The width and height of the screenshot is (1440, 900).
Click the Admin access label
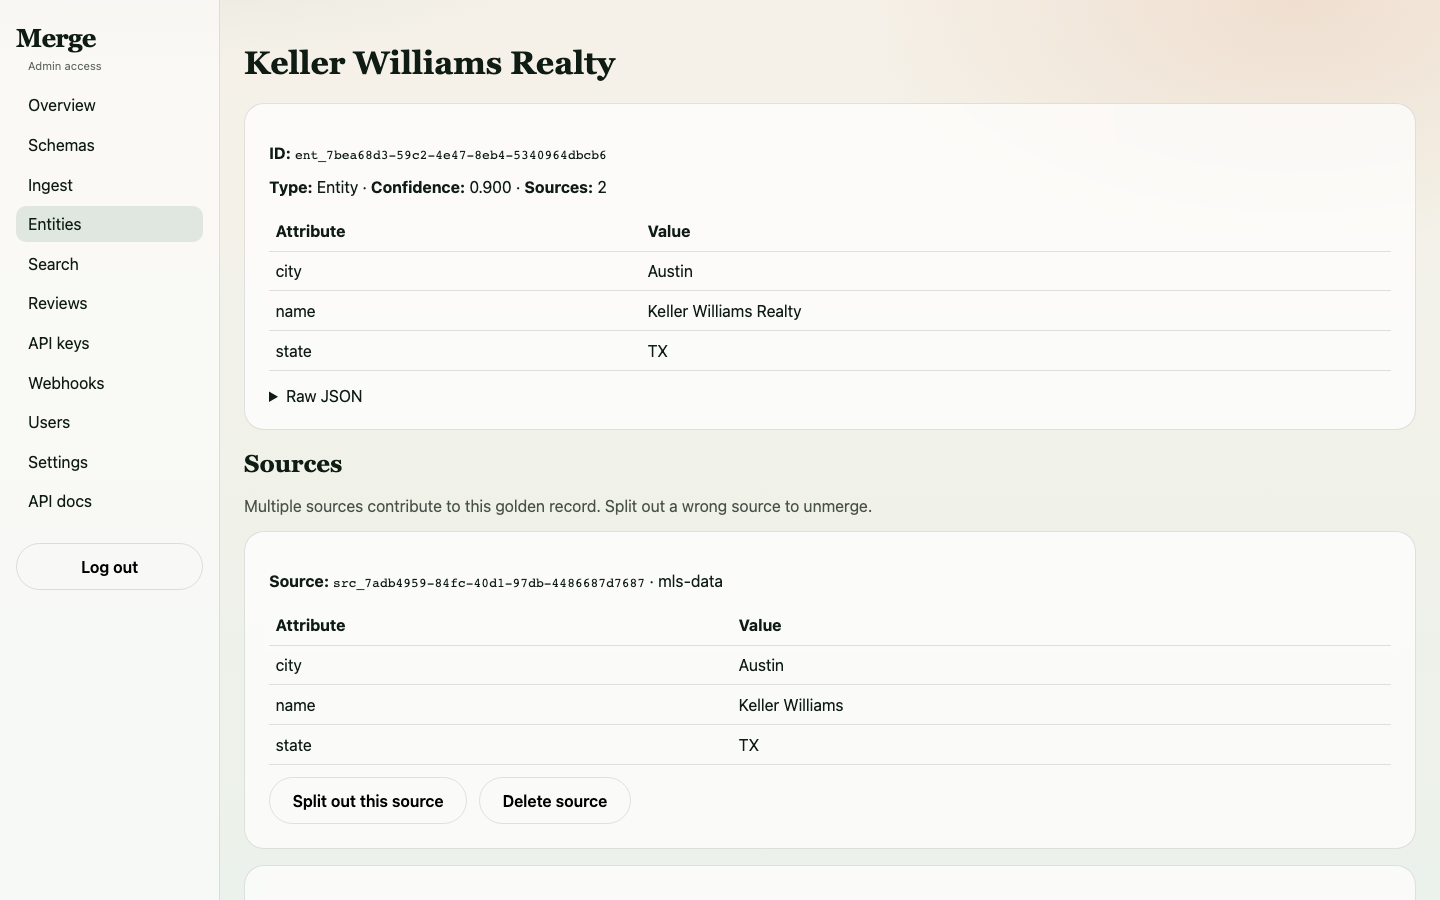[65, 66]
